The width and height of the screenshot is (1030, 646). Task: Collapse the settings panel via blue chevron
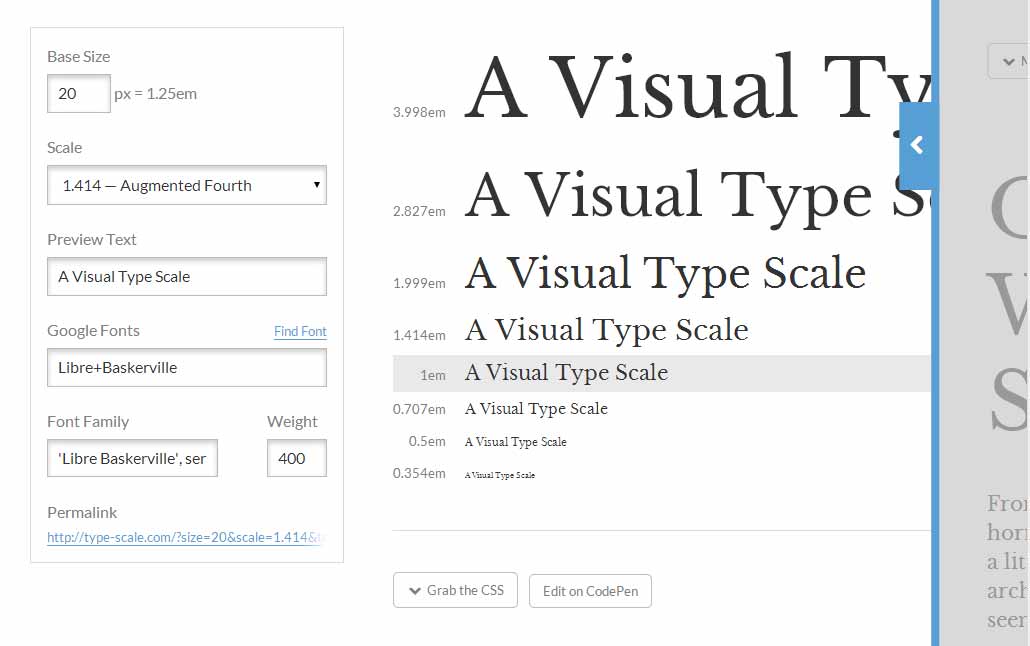point(918,145)
